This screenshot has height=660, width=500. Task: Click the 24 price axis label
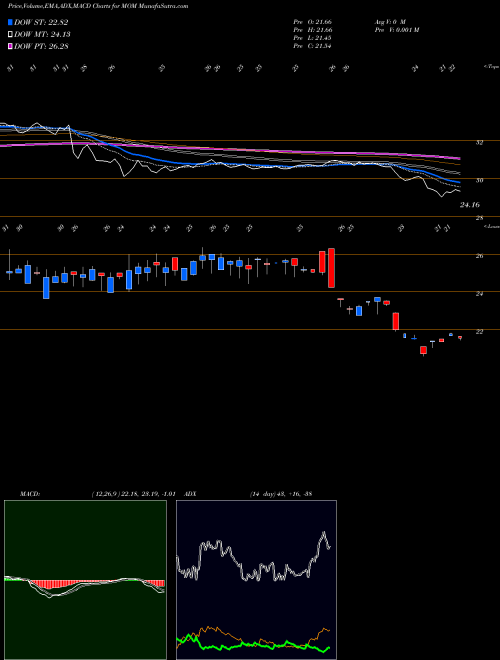[479, 294]
